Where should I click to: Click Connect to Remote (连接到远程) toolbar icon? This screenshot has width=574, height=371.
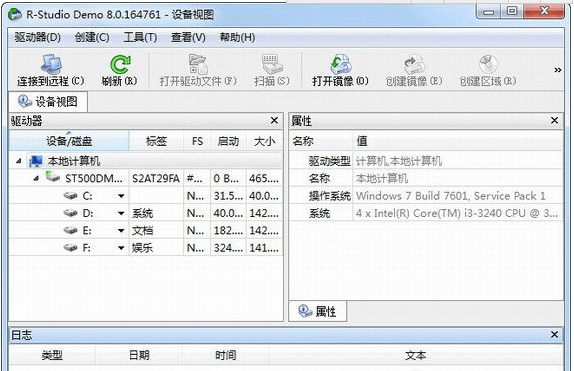pos(51,64)
